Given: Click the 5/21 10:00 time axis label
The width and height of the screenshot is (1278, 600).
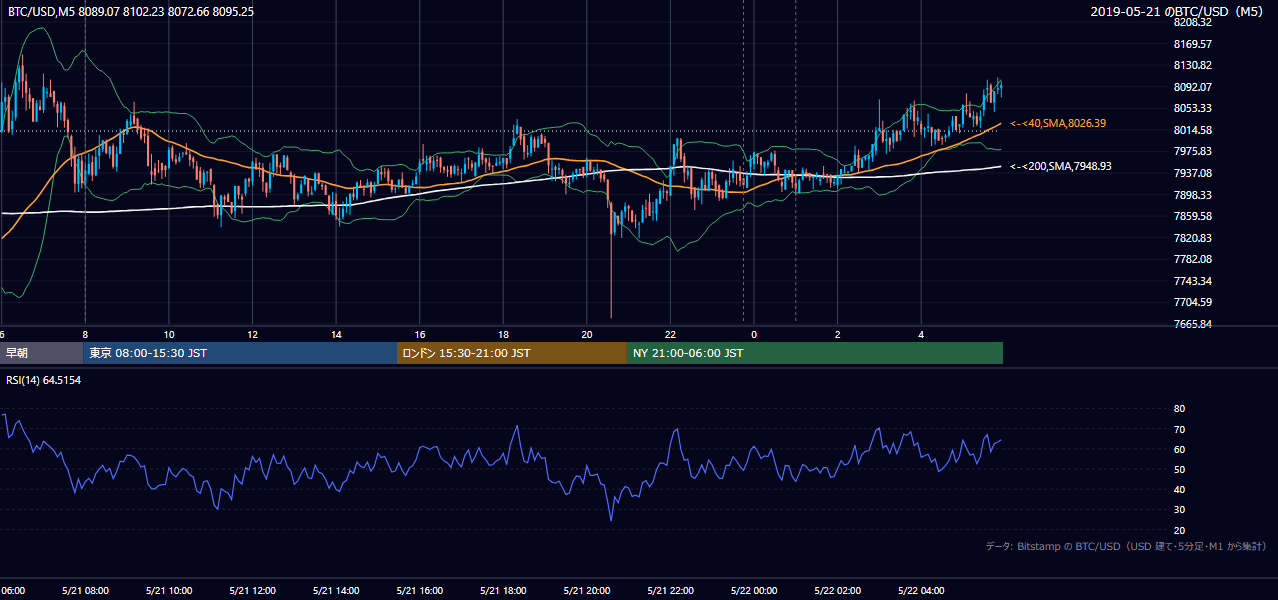Looking at the screenshot, I should point(169,591).
